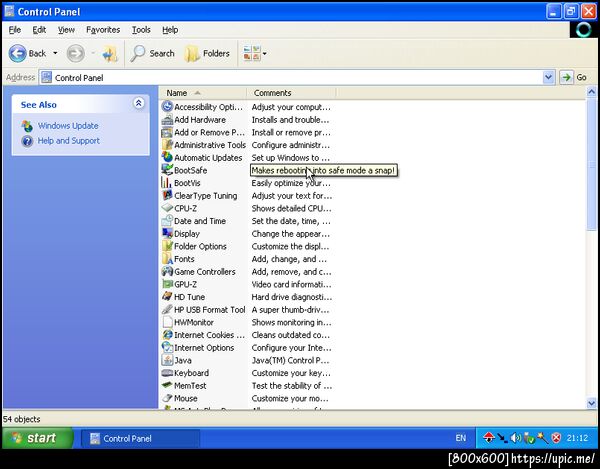Select the Display icon

[167, 233]
